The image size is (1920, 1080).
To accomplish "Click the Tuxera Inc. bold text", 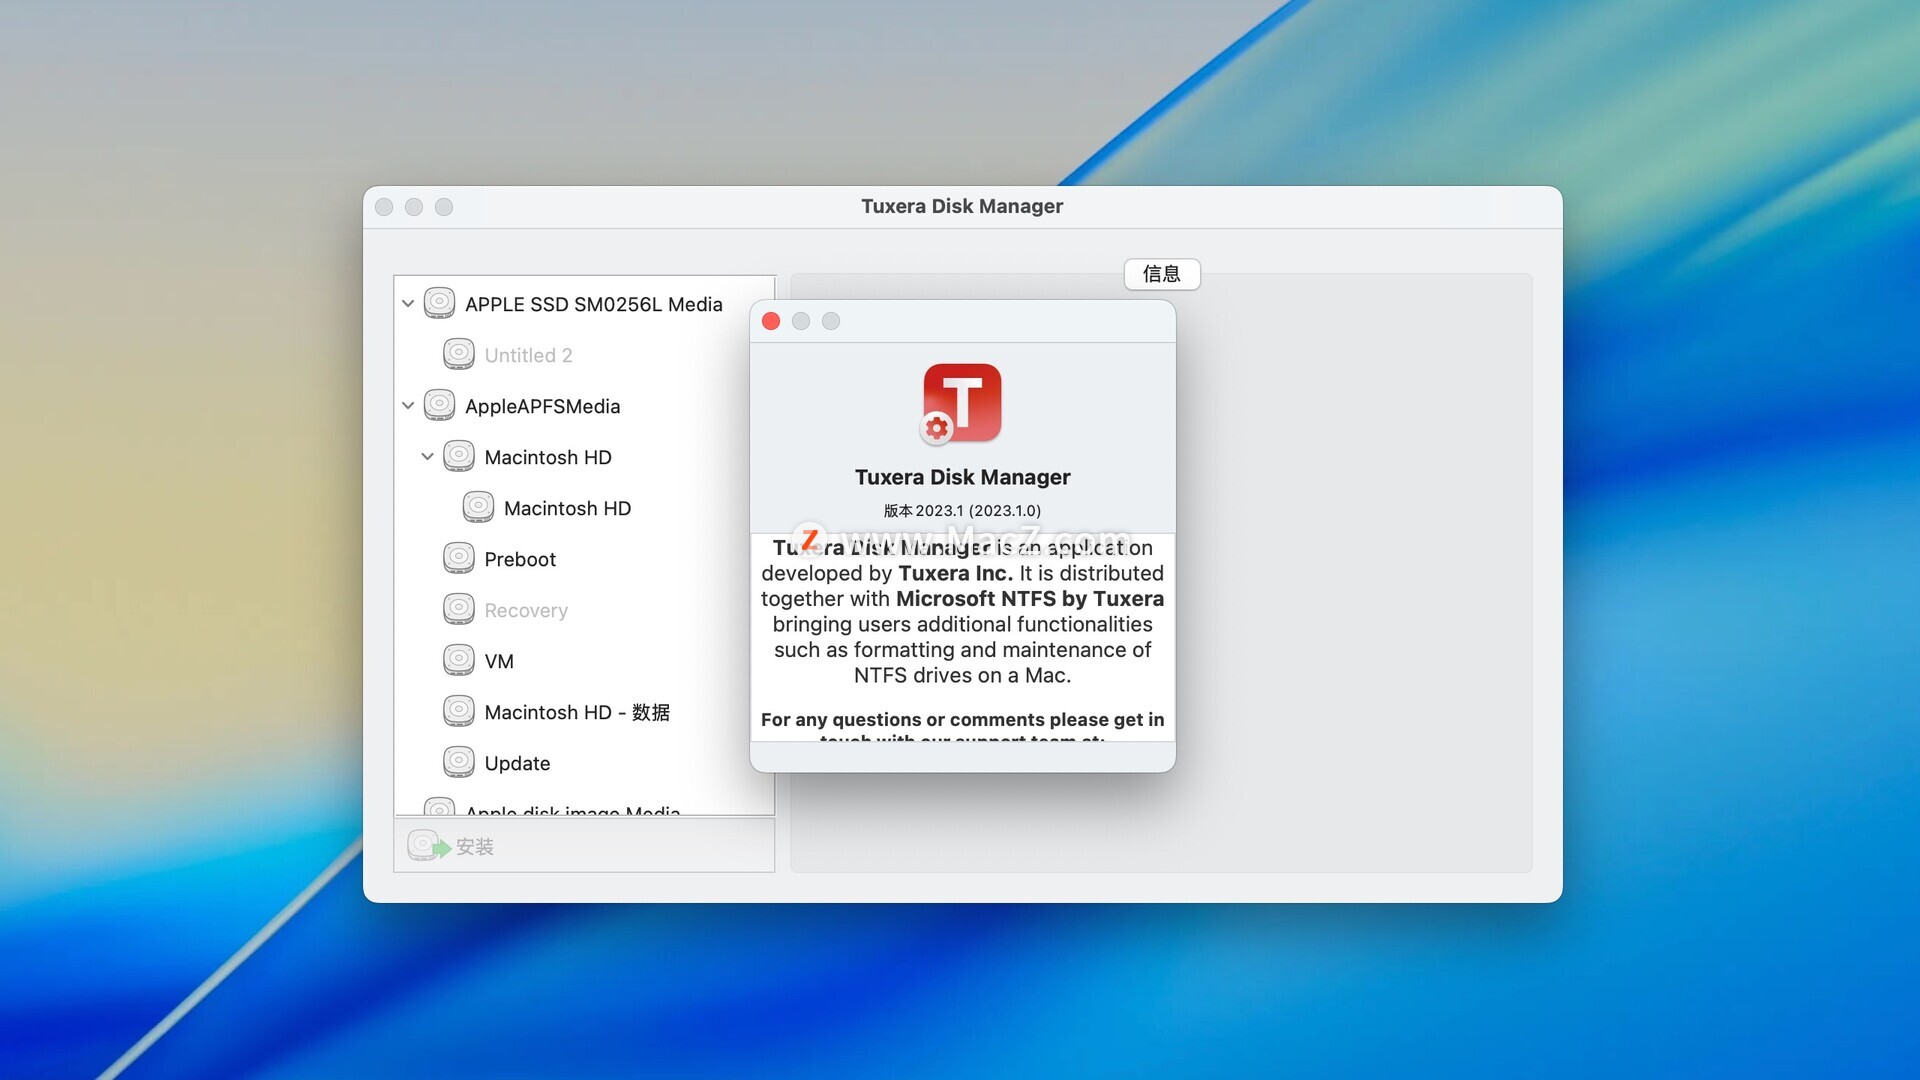I will (x=955, y=573).
